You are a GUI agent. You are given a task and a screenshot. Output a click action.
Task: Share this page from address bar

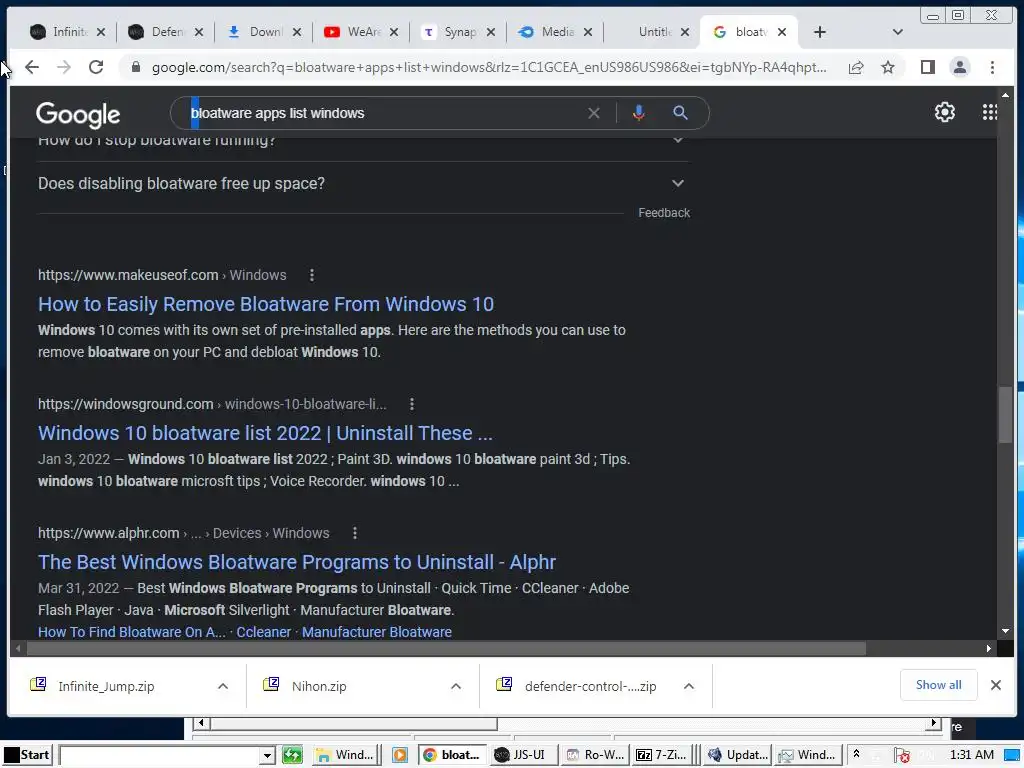pyautogui.click(x=856, y=67)
